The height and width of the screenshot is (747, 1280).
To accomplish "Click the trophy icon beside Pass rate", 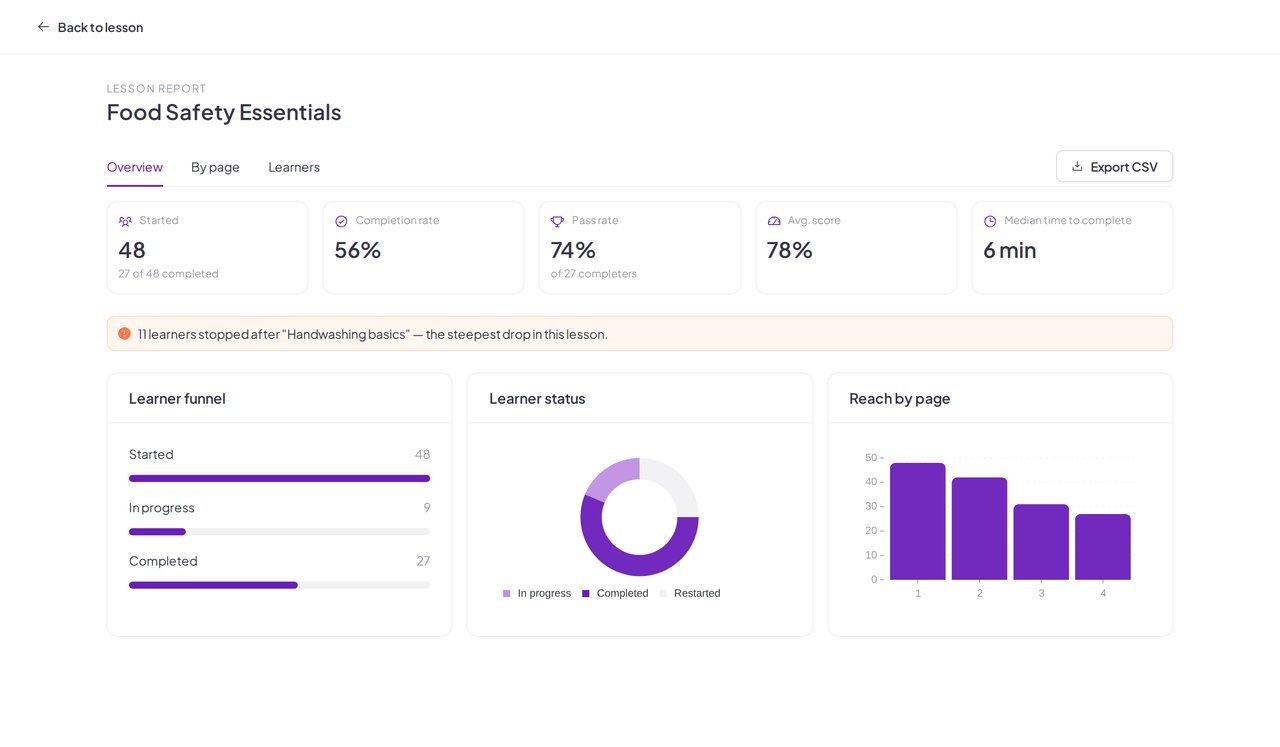I will (x=557, y=221).
